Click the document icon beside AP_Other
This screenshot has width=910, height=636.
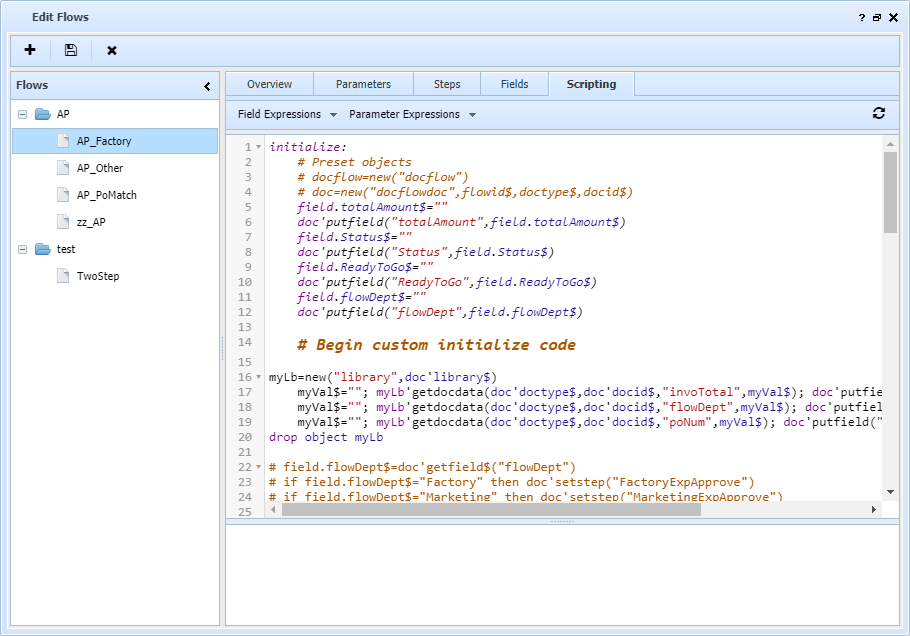[x=62, y=167]
